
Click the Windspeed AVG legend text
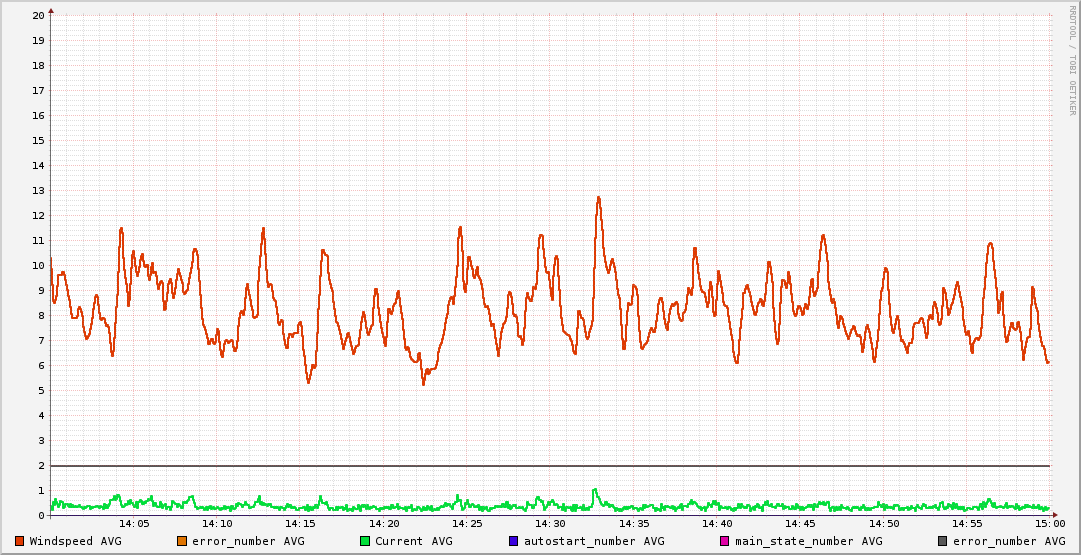pos(75,541)
